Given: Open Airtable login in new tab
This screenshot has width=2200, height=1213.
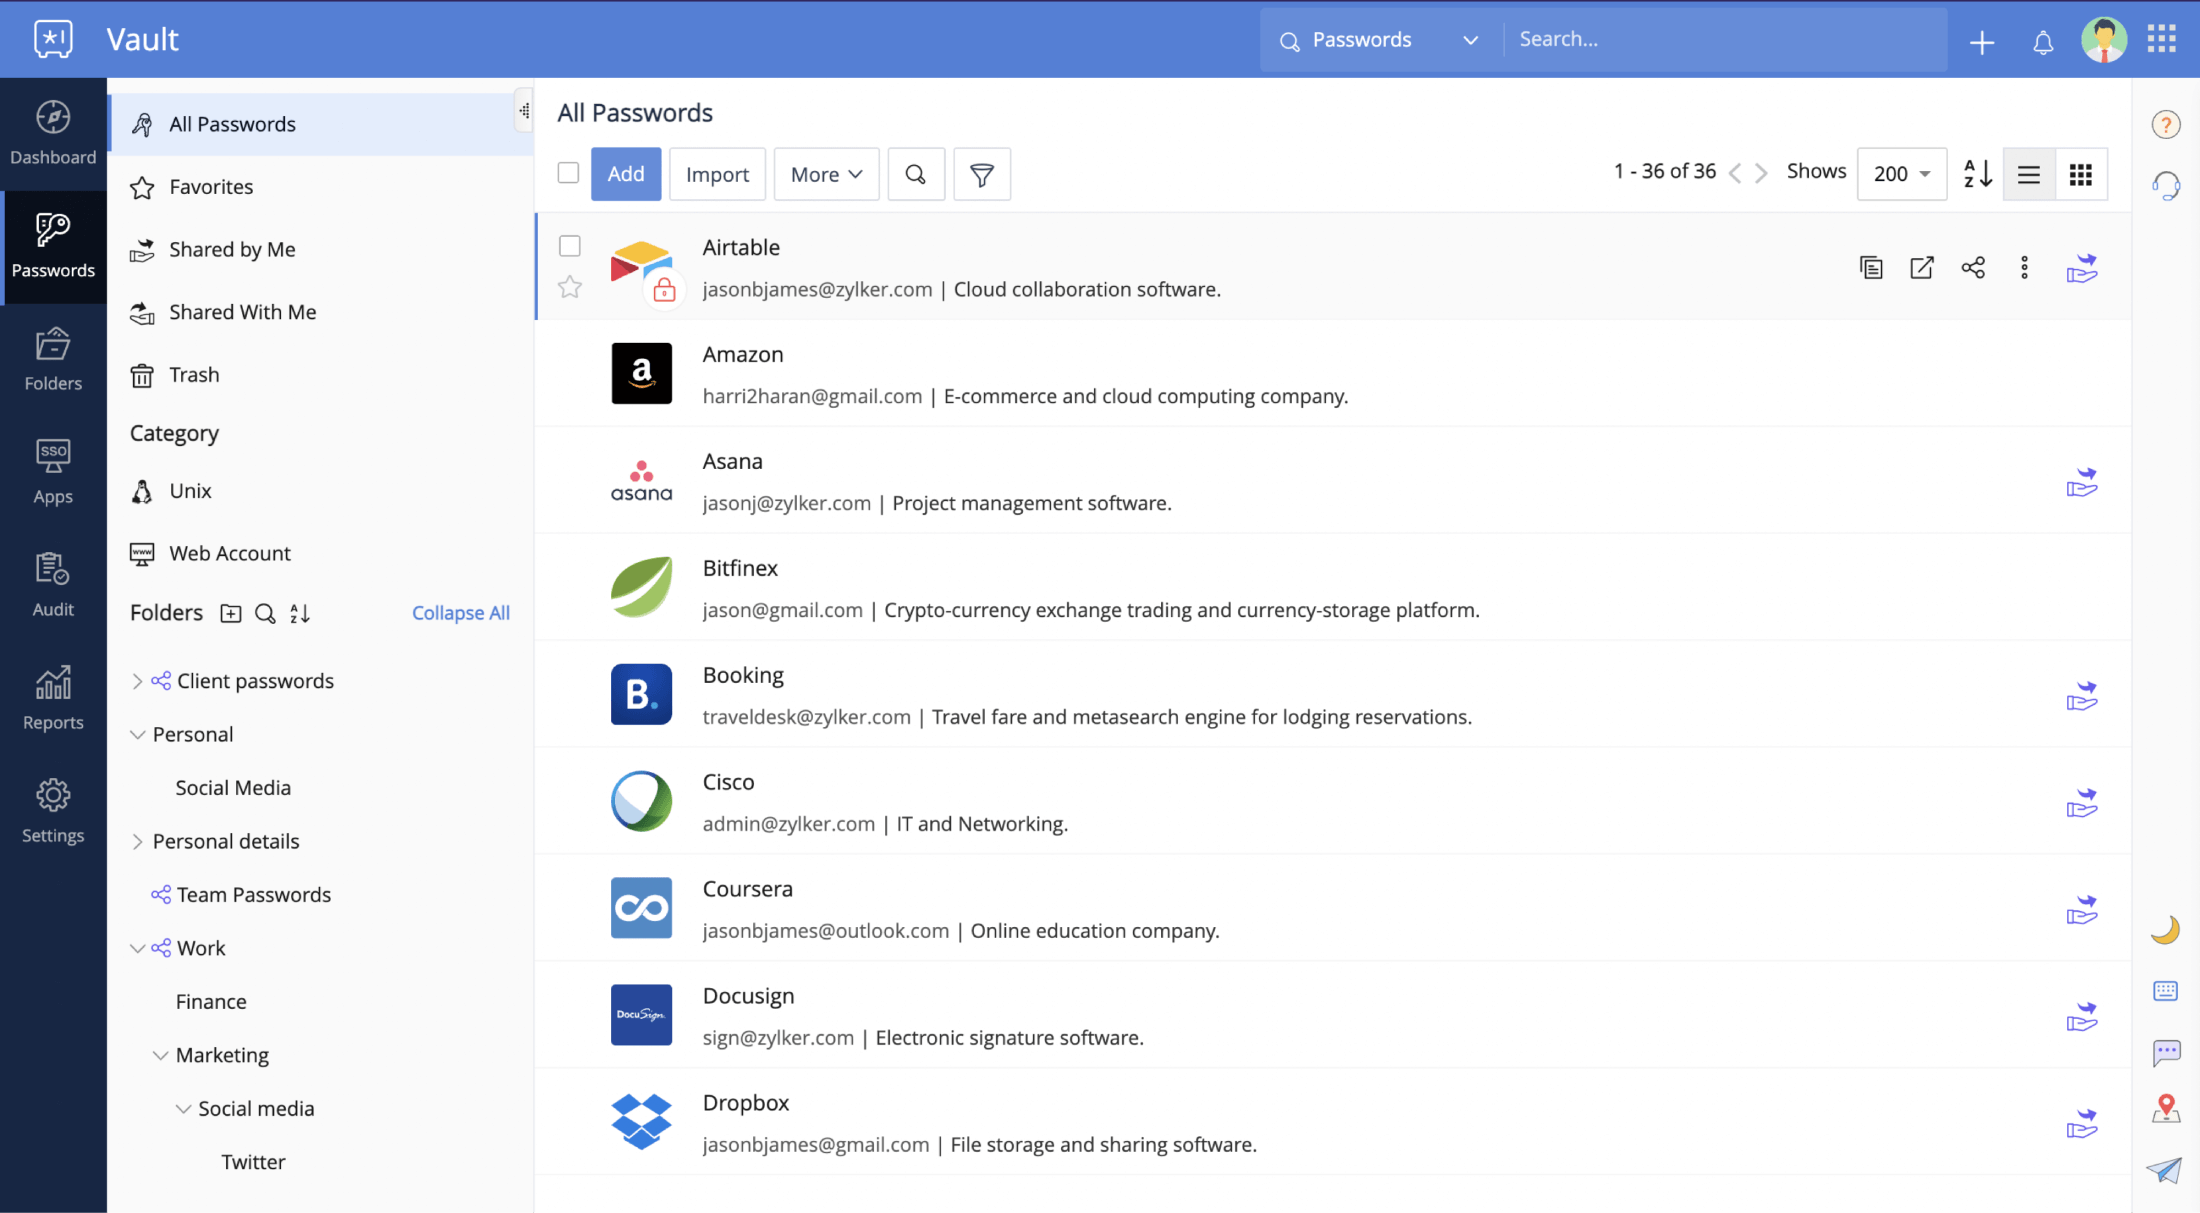Looking at the screenshot, I should click(x=1921, y=267).
